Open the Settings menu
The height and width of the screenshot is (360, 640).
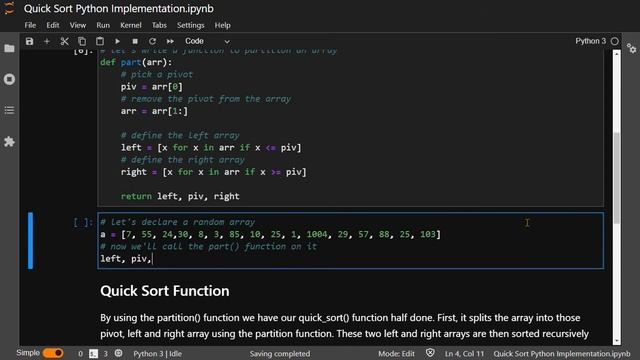point(191,25)
